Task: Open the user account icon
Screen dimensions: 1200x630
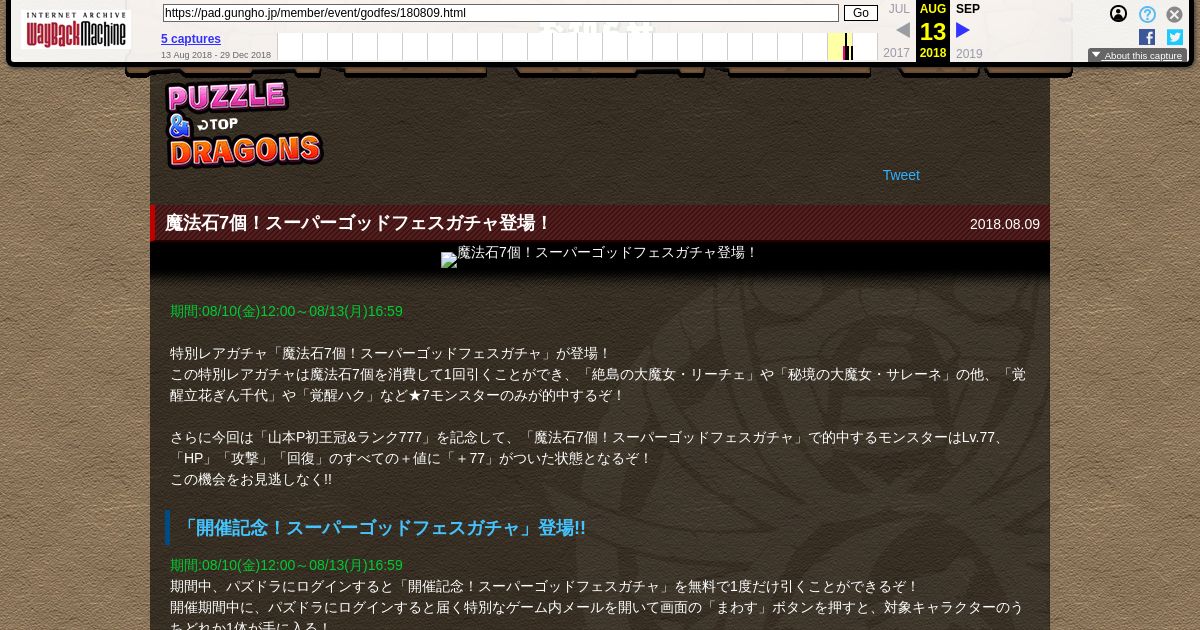Action: [x=1118, y=14]
